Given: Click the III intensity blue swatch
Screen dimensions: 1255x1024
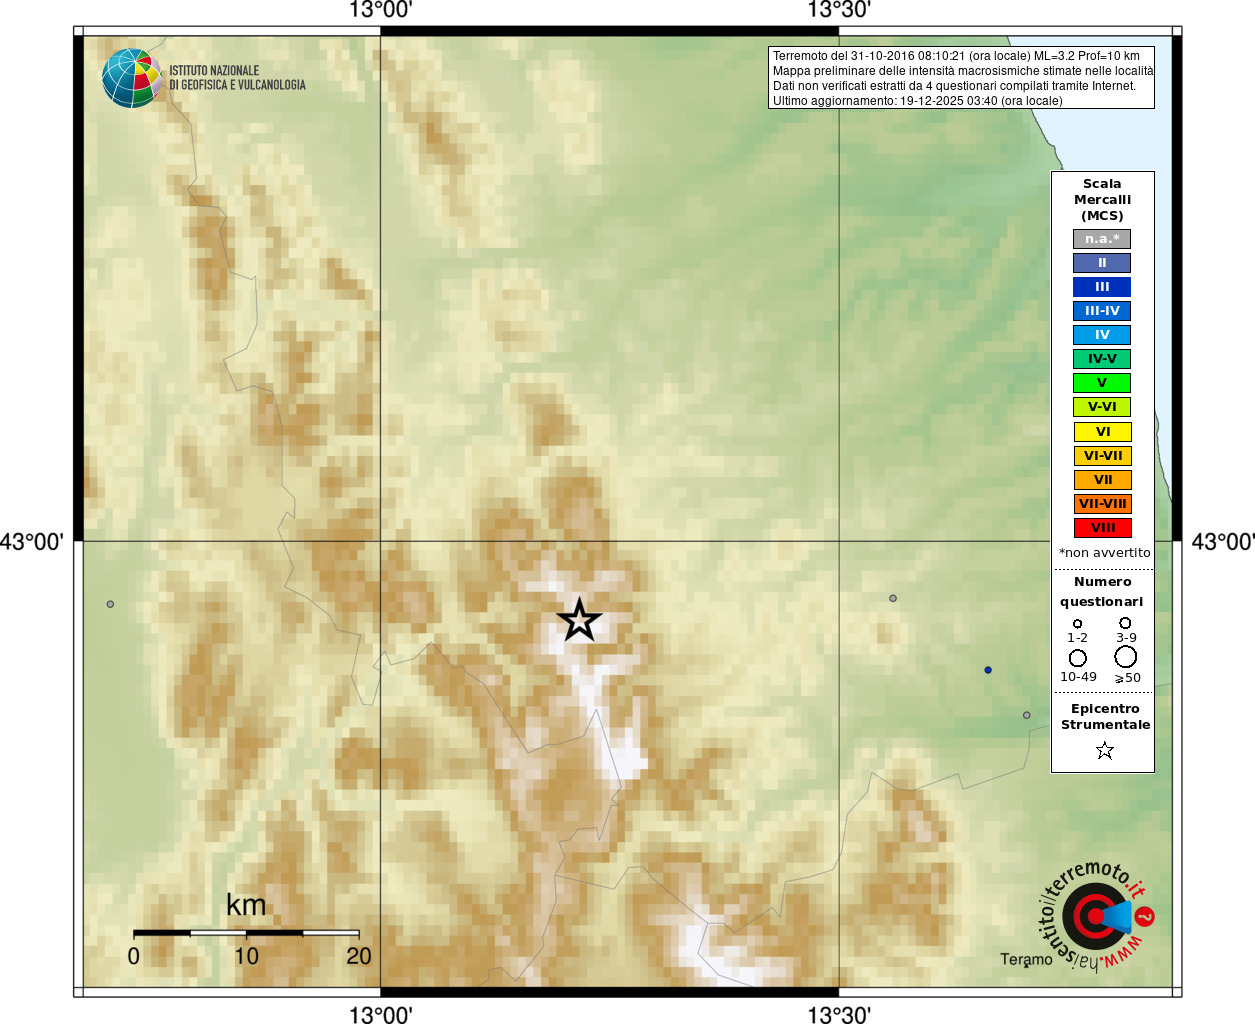Looking at the screenshot, I should tap(1102, 287).
